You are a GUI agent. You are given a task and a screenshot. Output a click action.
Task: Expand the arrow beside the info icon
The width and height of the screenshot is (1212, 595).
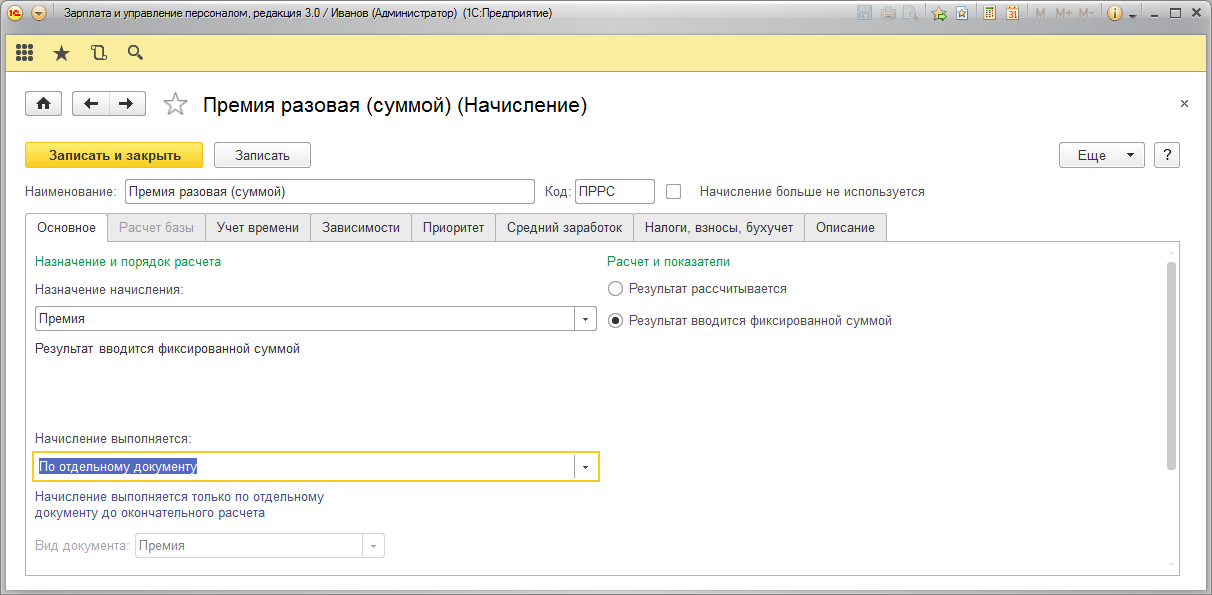(1133, 14)
